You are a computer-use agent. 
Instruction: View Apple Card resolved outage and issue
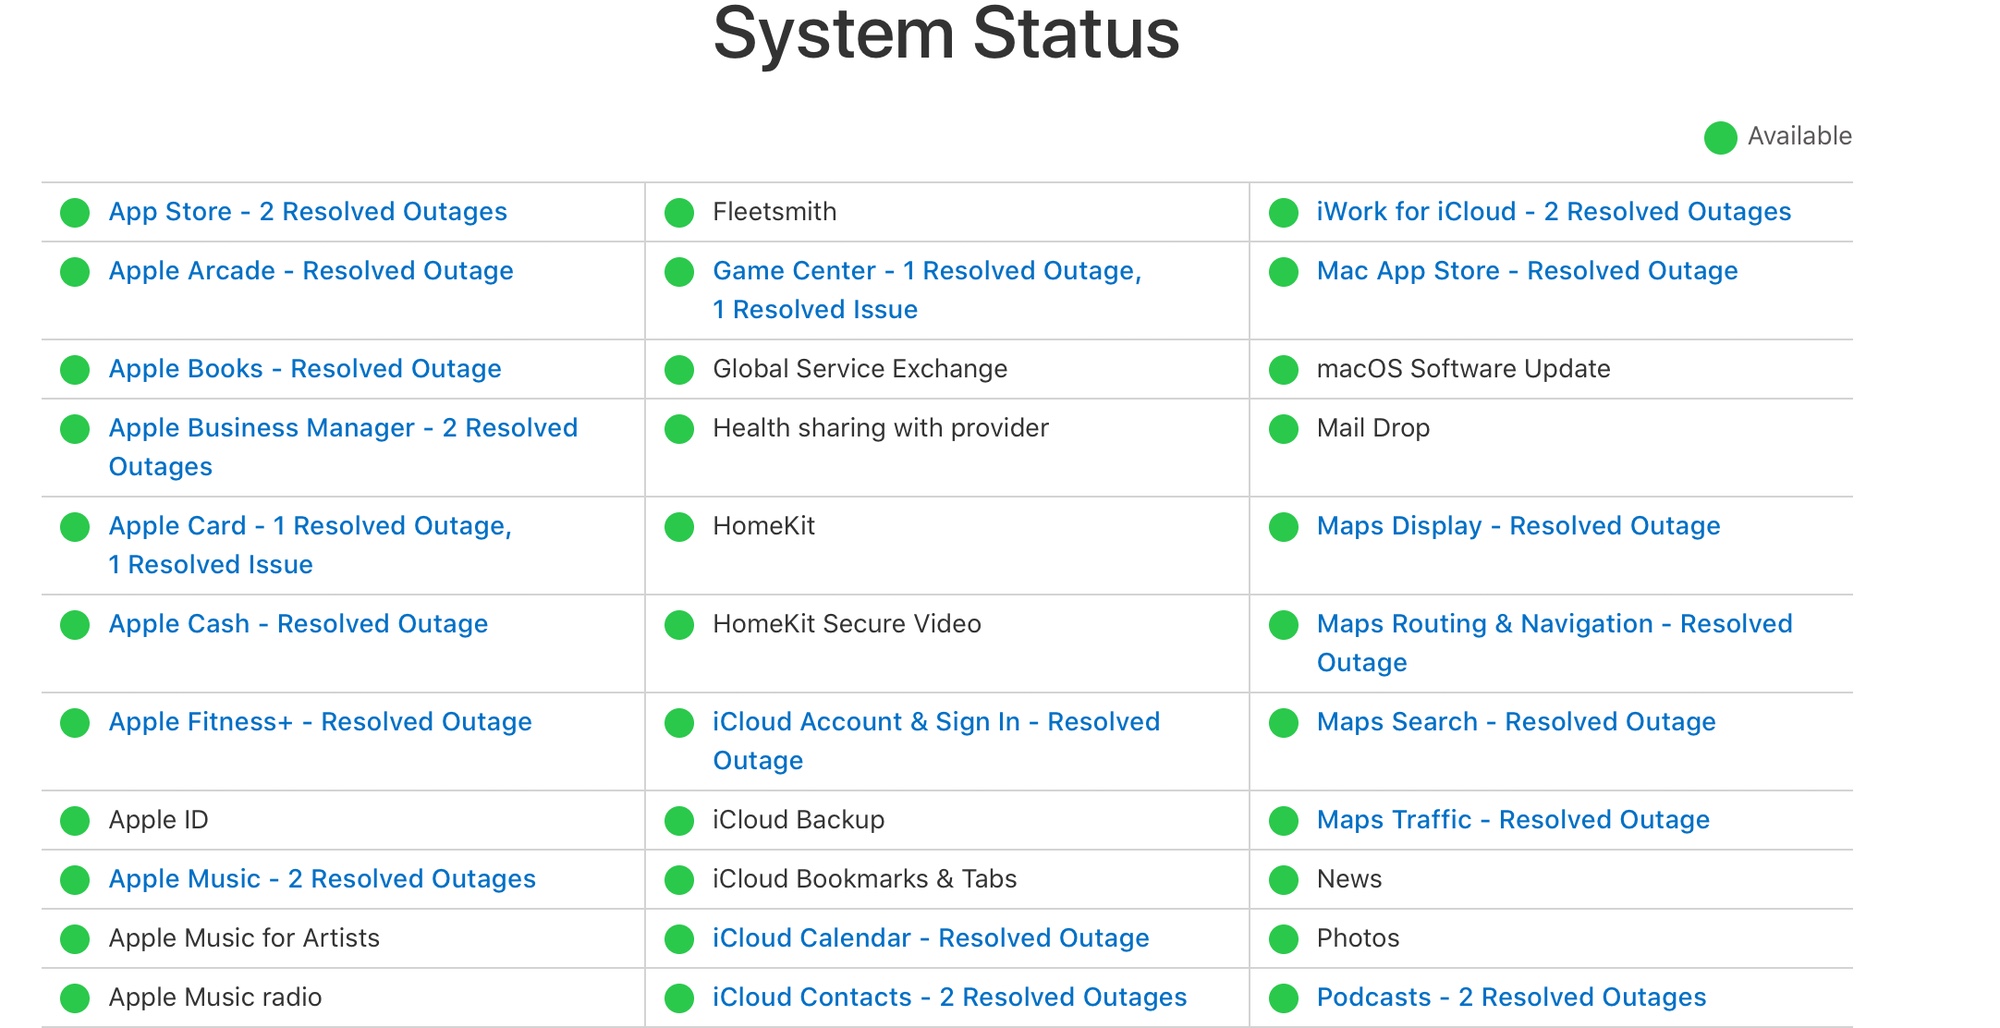[310, 545]
